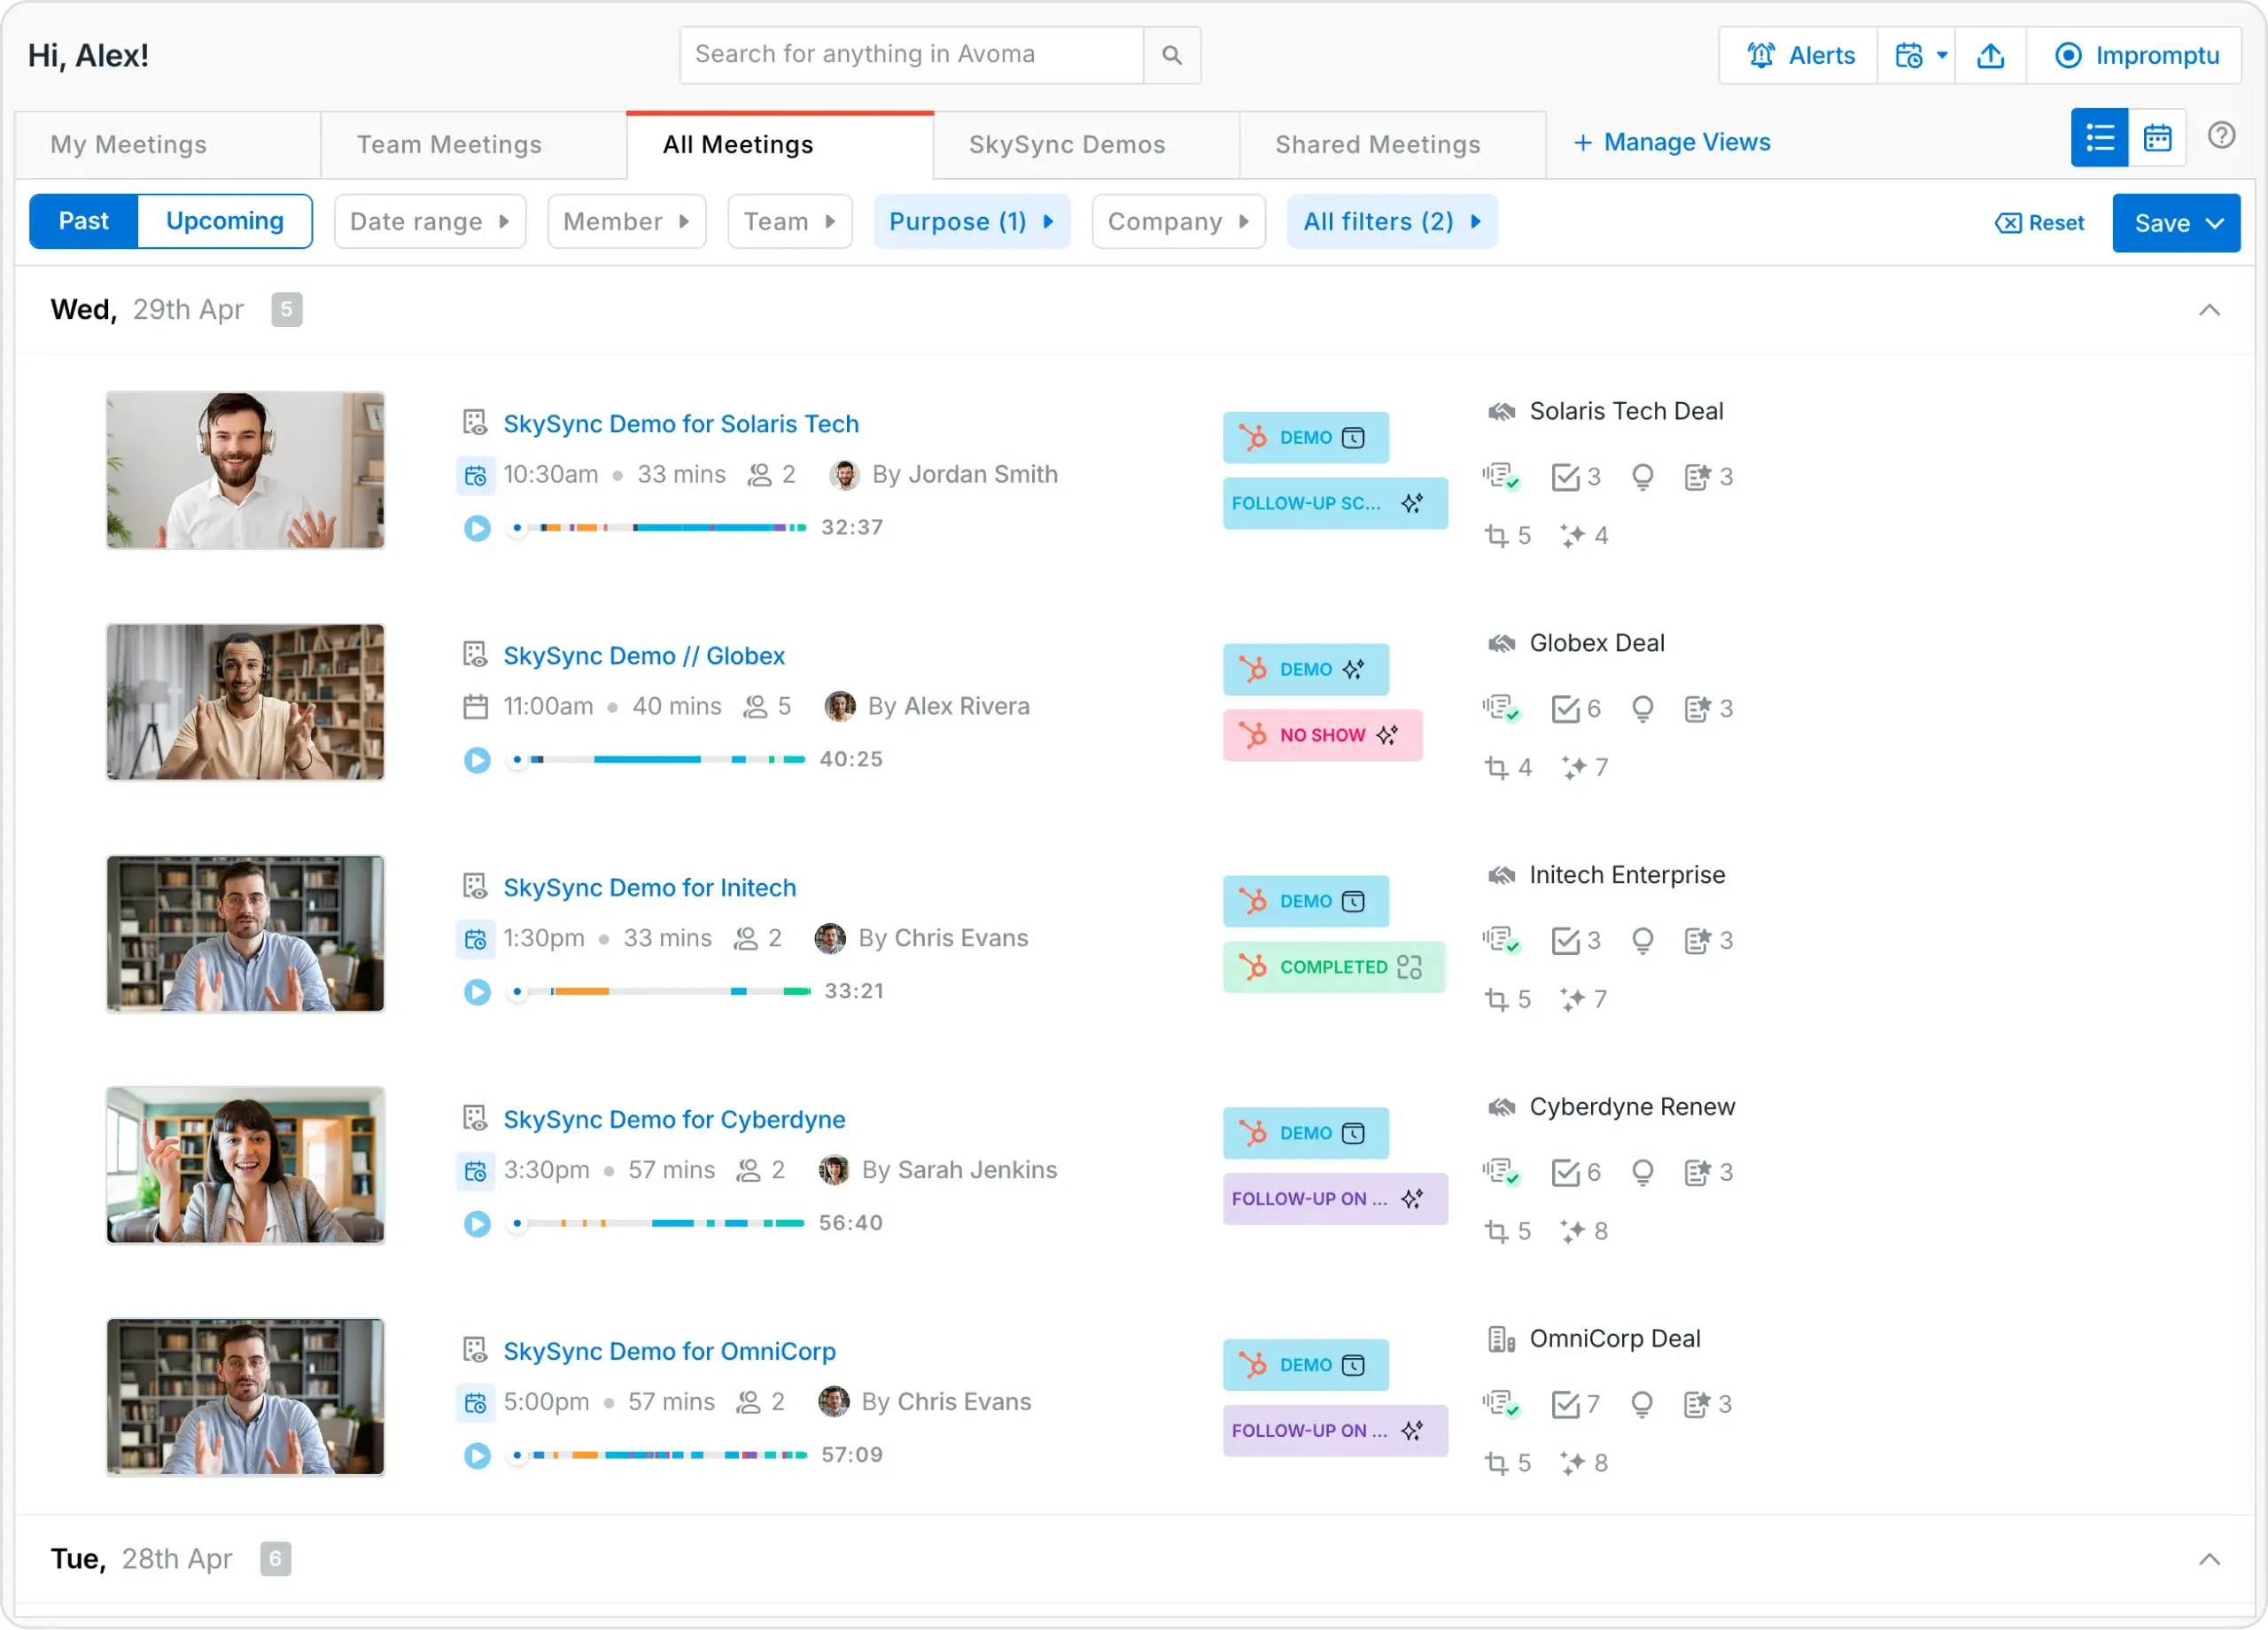Click Jordan Smith's avatar
This screenshot has height=1630, width=2268.
pyautogui.click(x=844, y=475)
